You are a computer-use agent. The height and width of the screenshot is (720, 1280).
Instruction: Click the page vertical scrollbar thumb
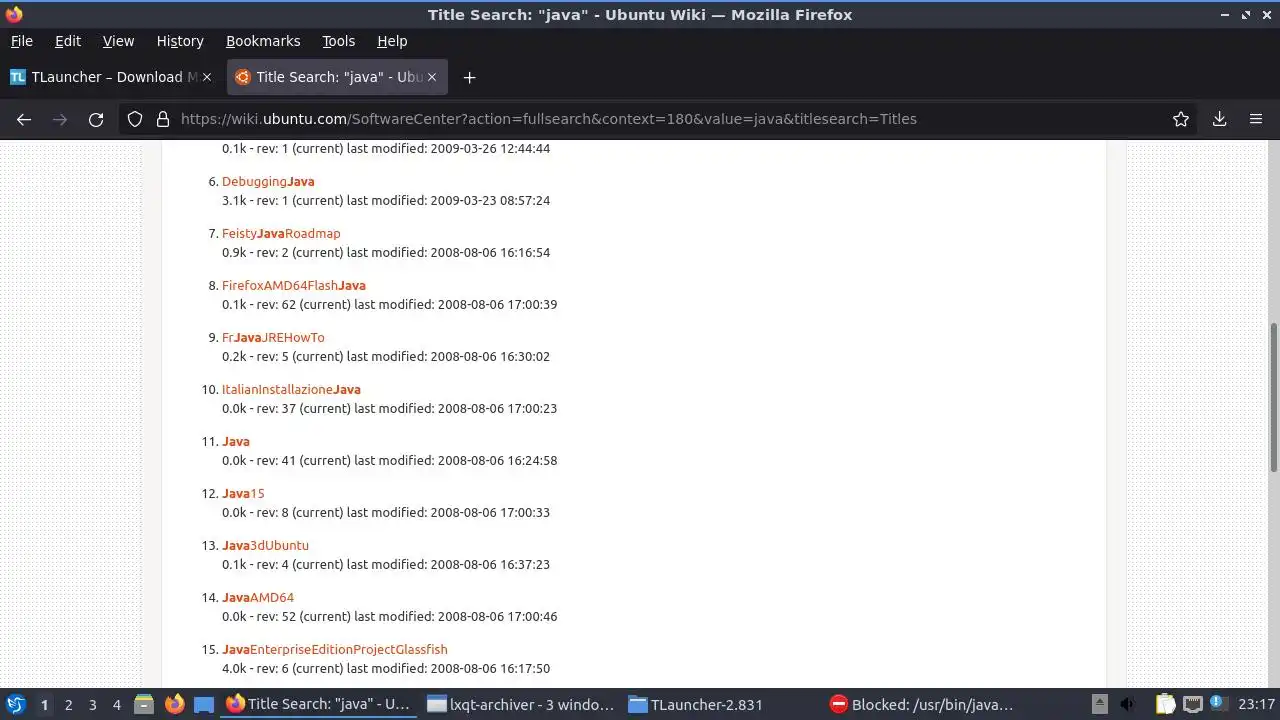[1273, 397]
